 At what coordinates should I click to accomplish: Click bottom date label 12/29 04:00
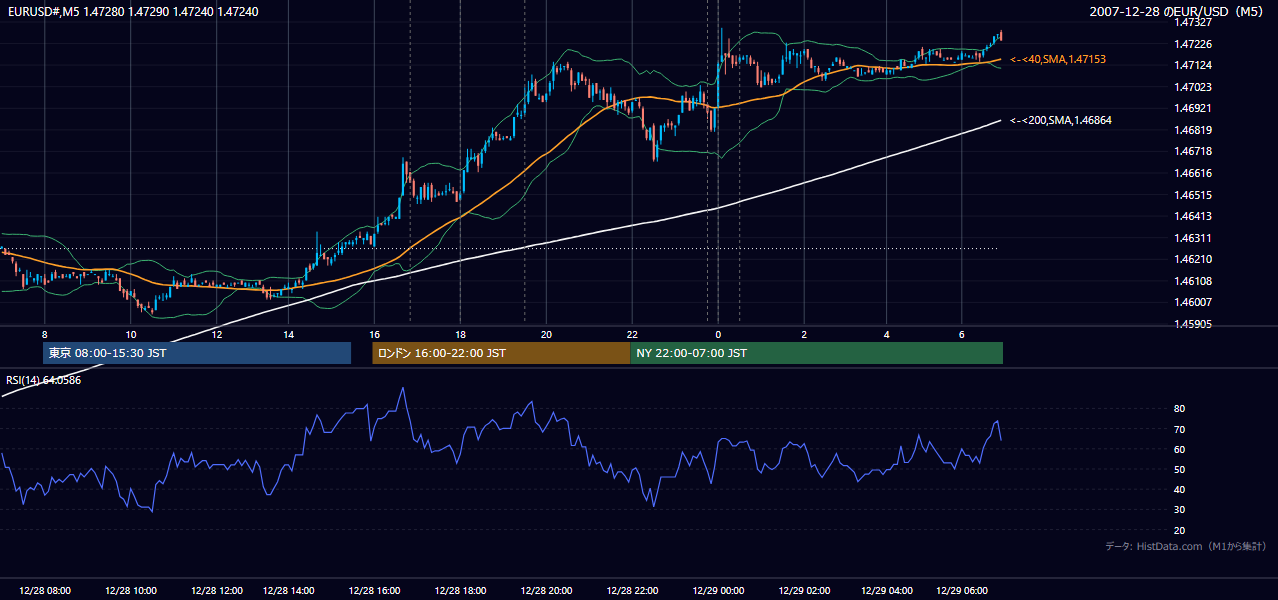click(x=886, y=590)
